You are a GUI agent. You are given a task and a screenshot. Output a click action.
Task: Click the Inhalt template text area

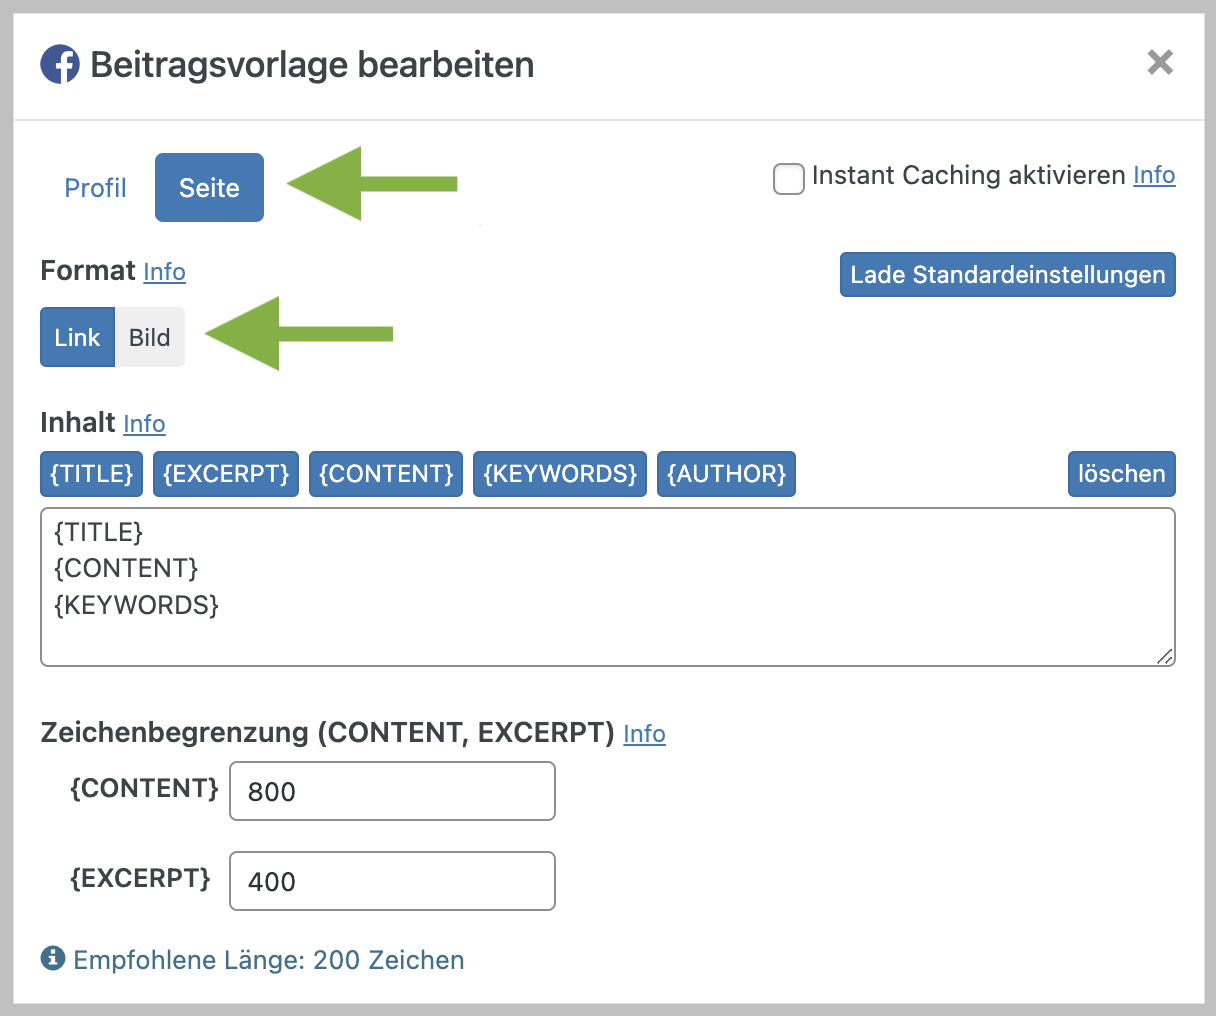608,587
